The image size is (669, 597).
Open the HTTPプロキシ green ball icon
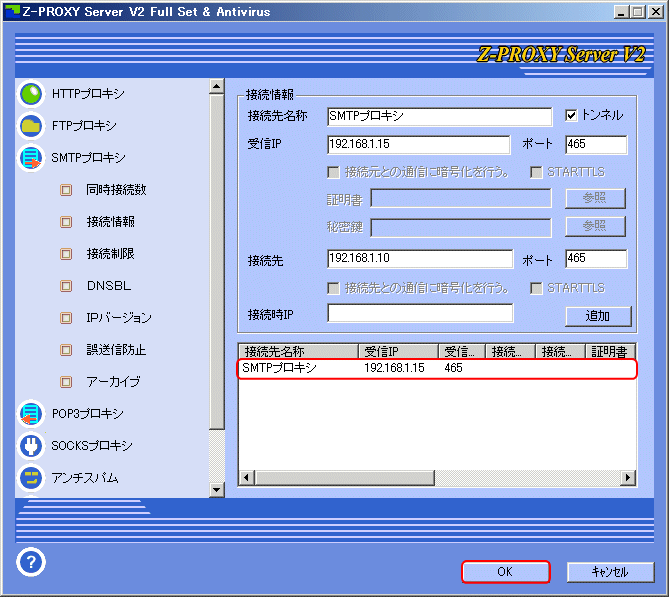31,94
